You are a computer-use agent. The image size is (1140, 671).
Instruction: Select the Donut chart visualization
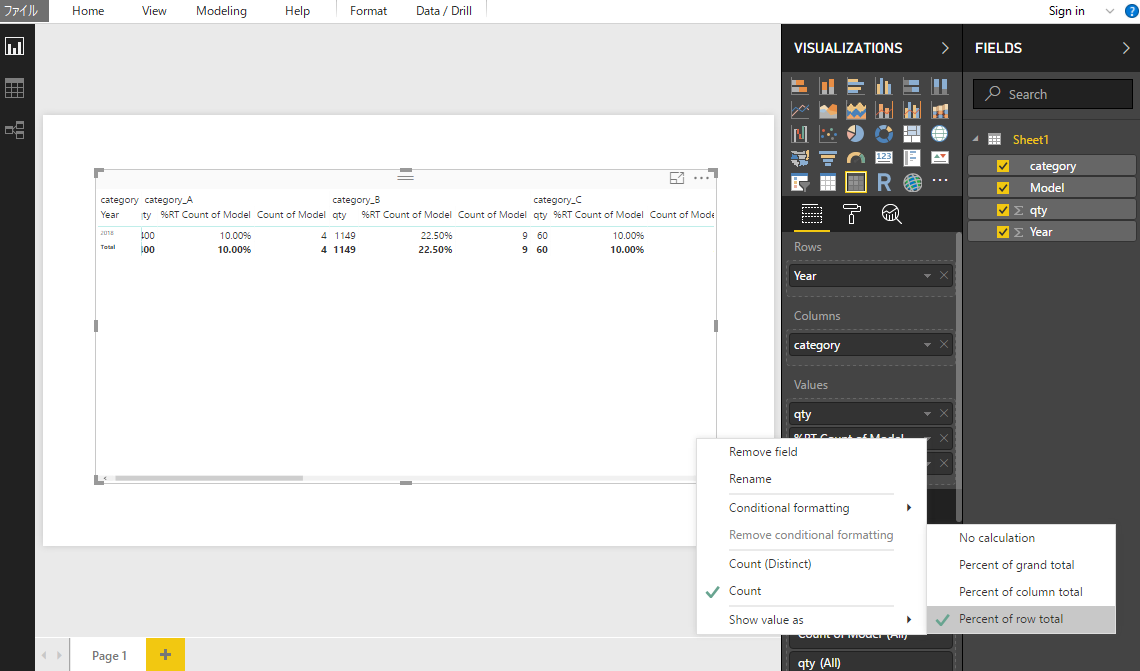point(883,134)
